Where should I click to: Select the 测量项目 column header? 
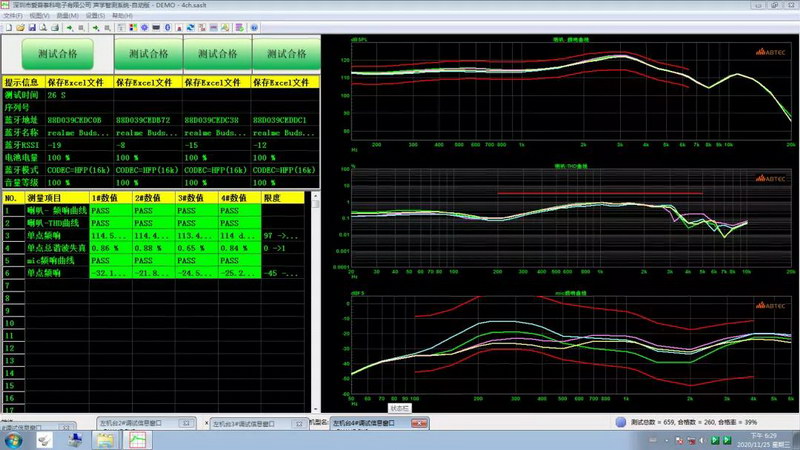click(57, 198)
